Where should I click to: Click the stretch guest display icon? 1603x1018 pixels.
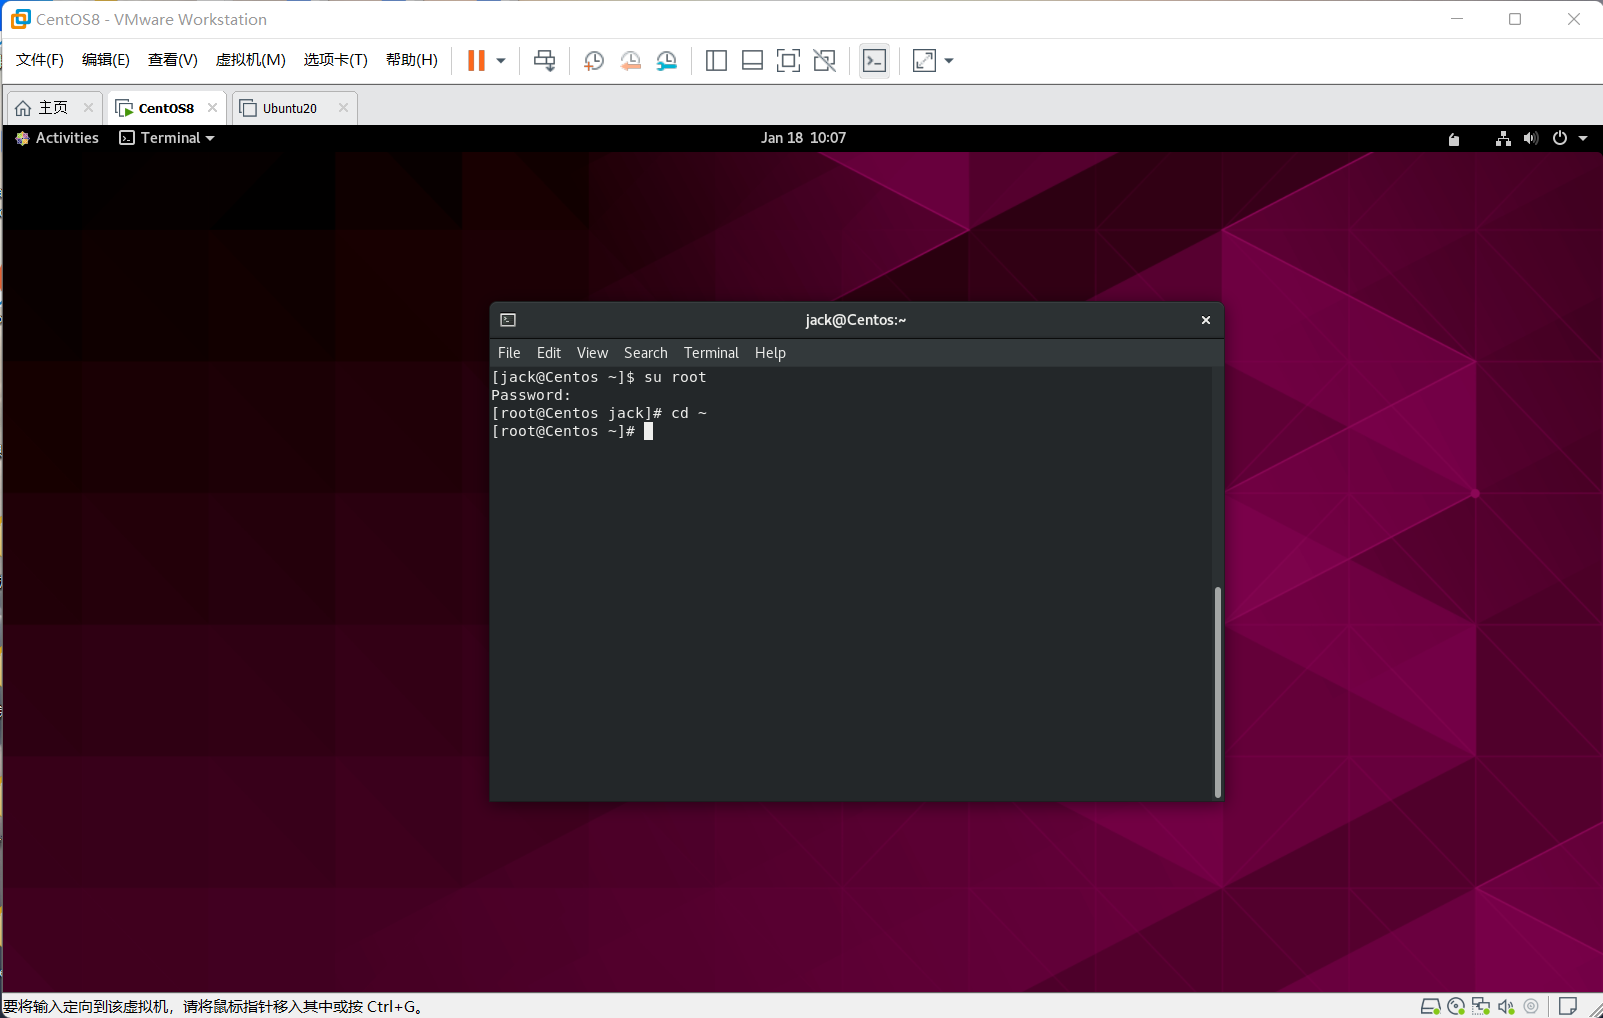coord(925,60)
